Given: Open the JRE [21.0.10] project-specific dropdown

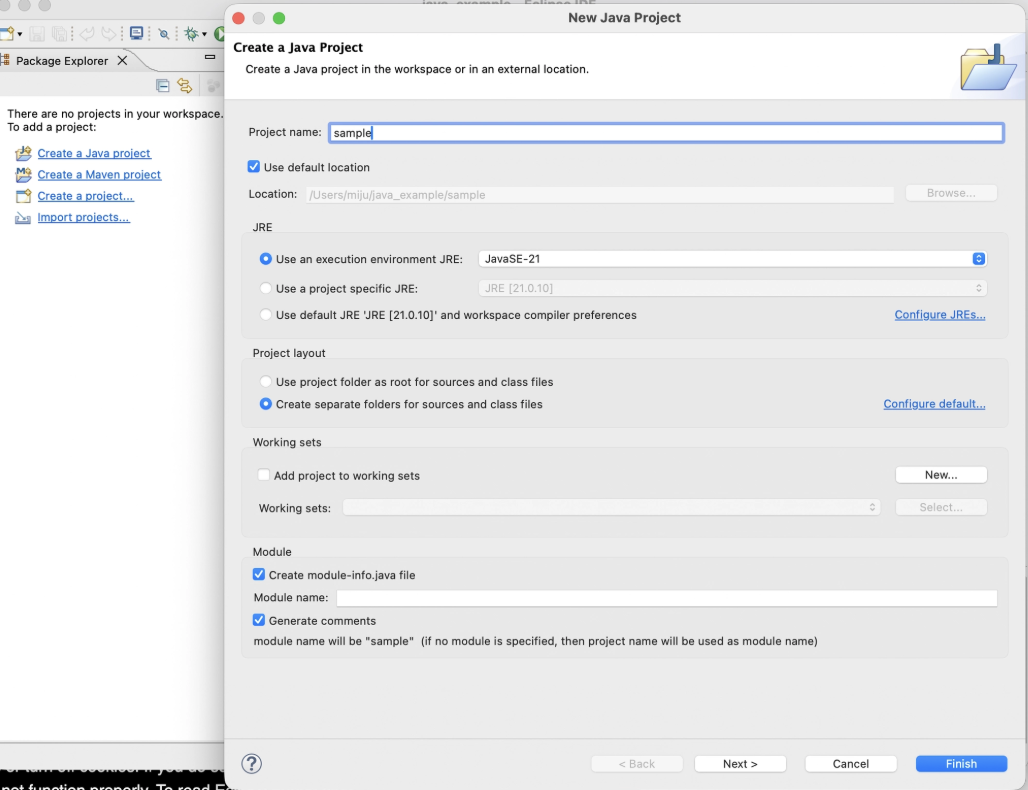Looking at the screenshot, I should [x=732, y=288].
